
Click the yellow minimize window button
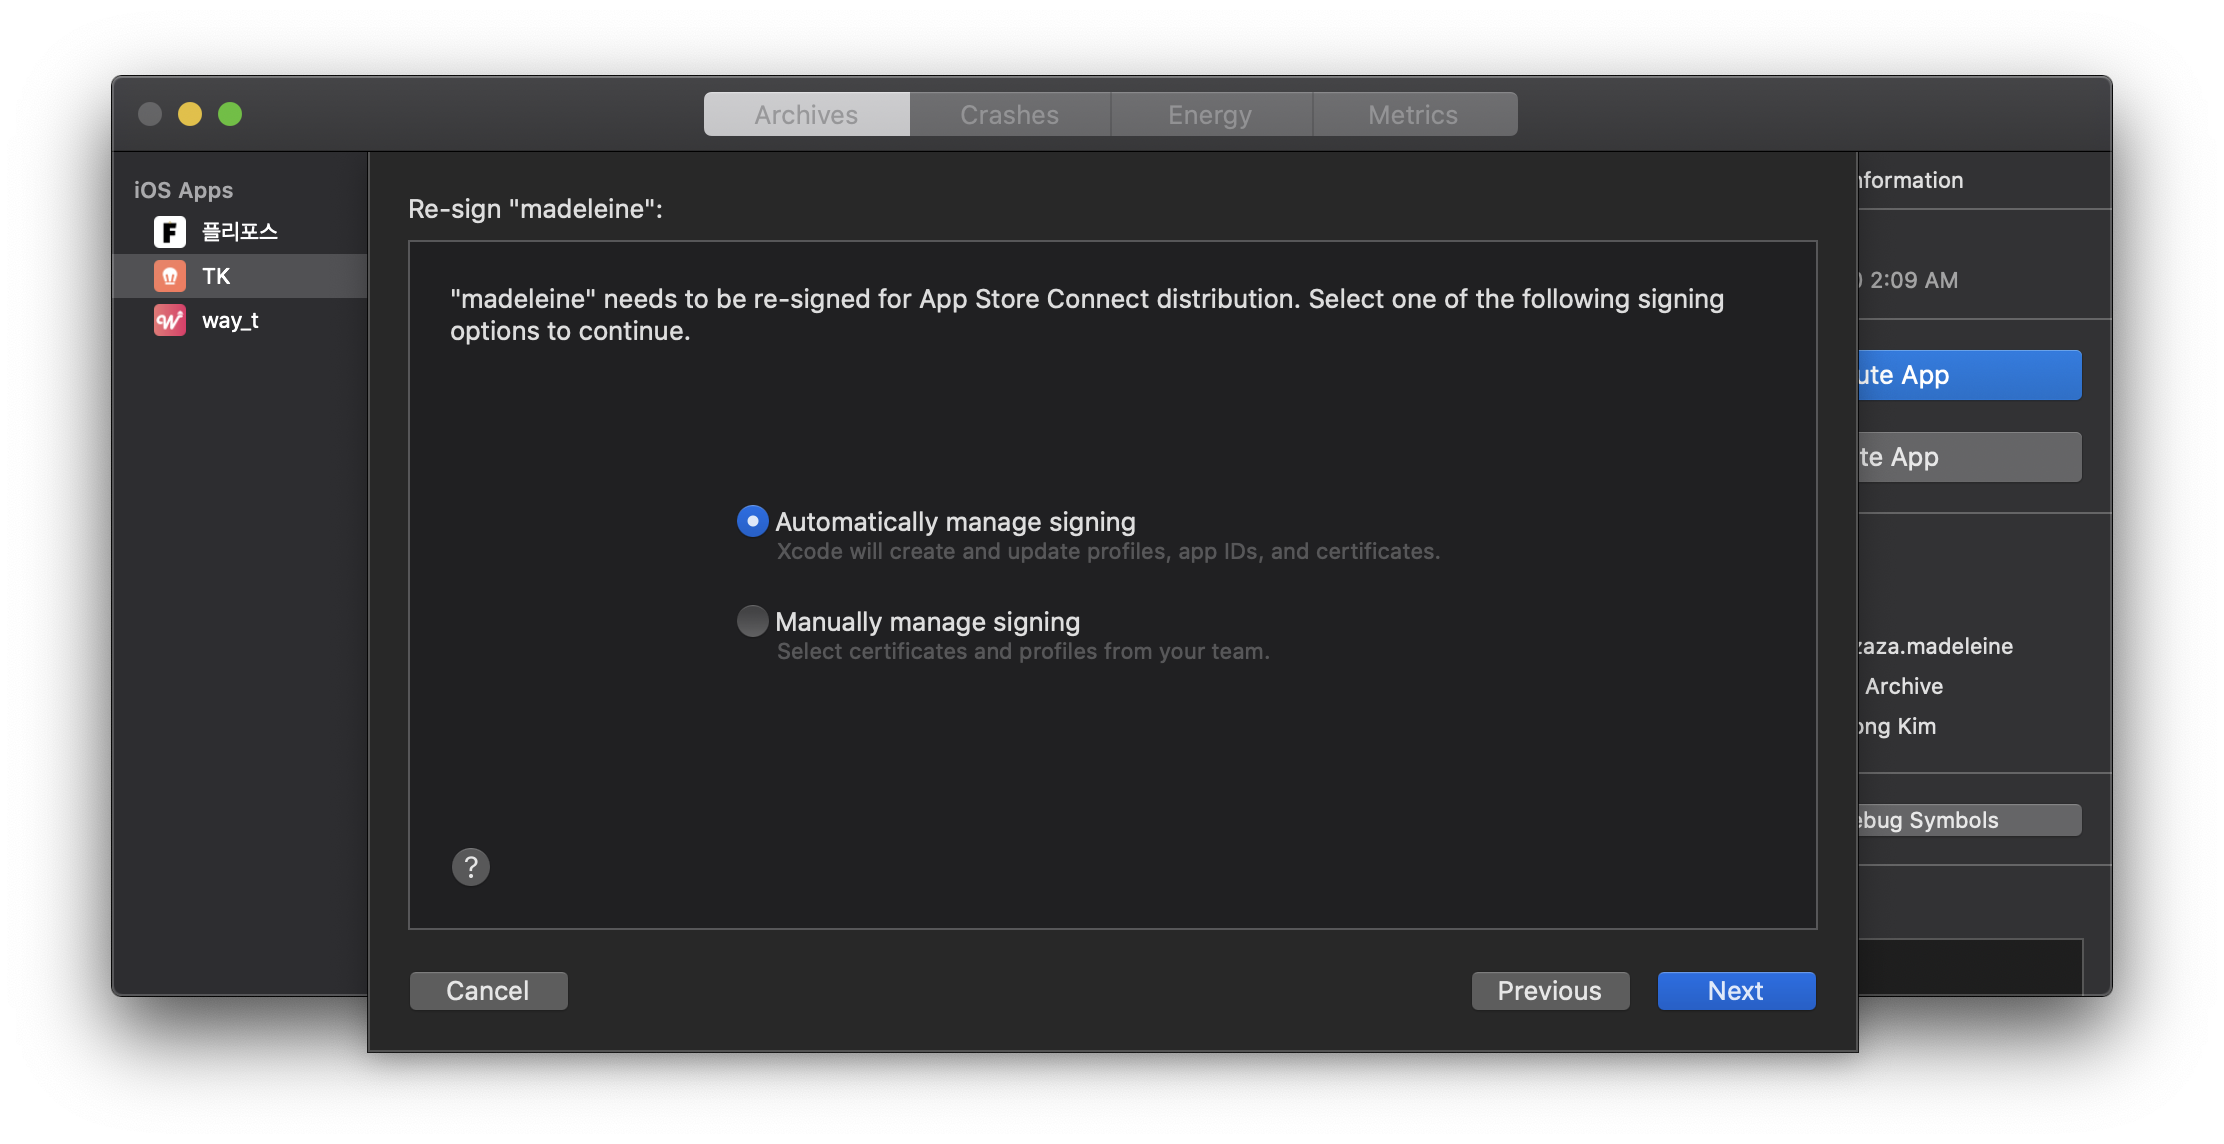190,114
